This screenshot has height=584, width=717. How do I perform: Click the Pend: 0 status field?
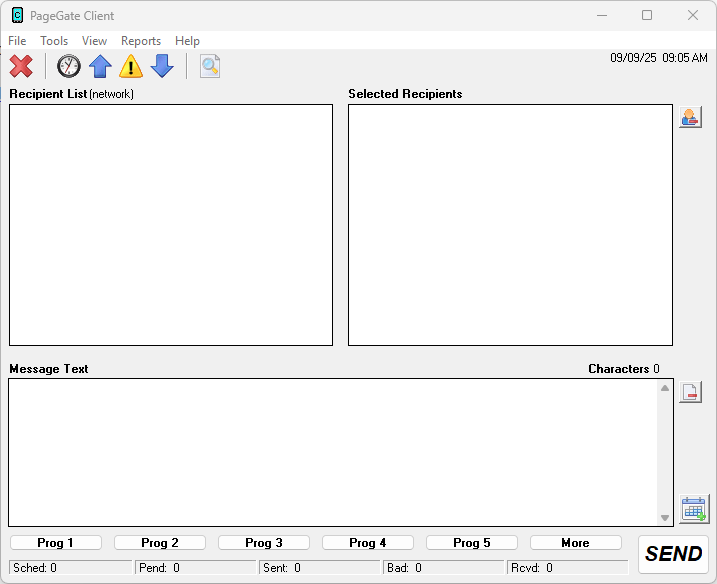pyautogui.click(x=196, y=568)
